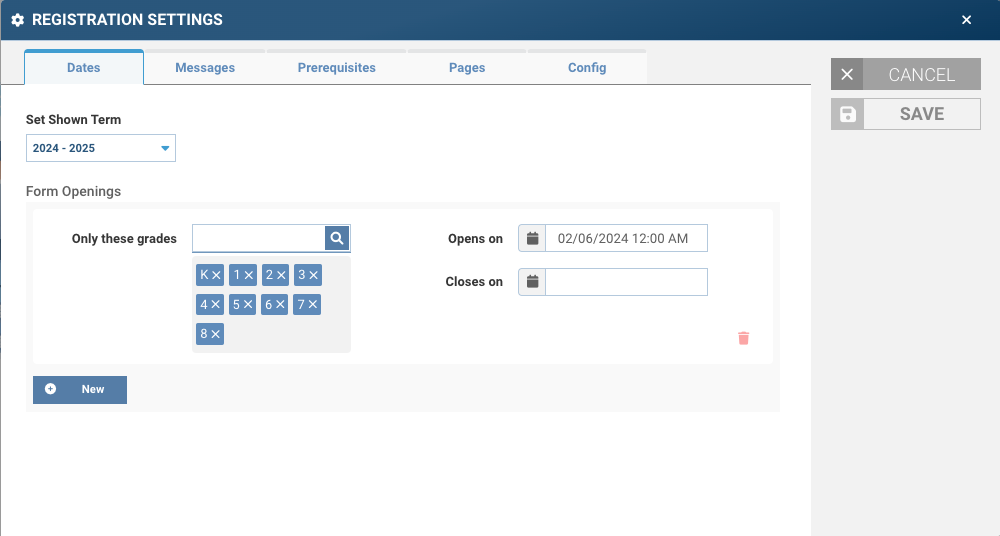Remove grade K chip
Image resolution: width=1000 pixels, height=536 pixels.
coord(216,275)
